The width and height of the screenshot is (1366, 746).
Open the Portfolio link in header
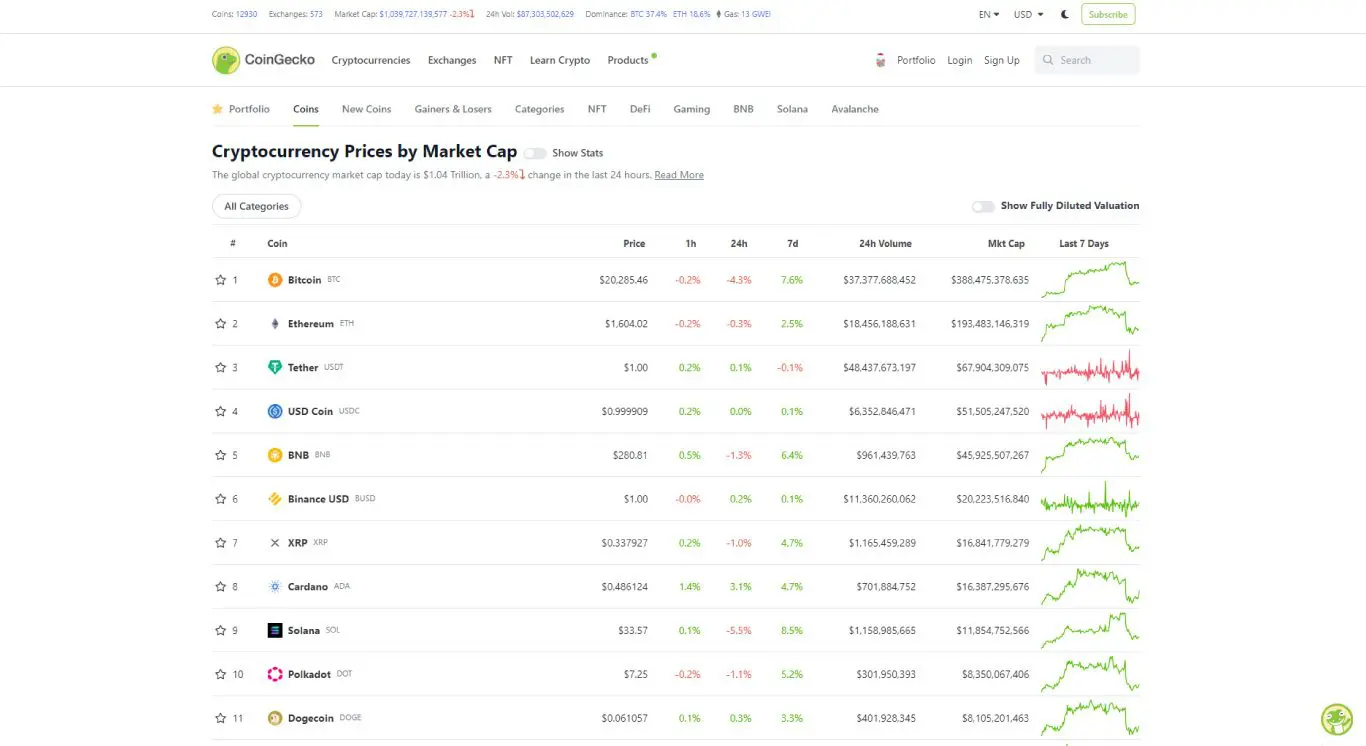point(916,60)
